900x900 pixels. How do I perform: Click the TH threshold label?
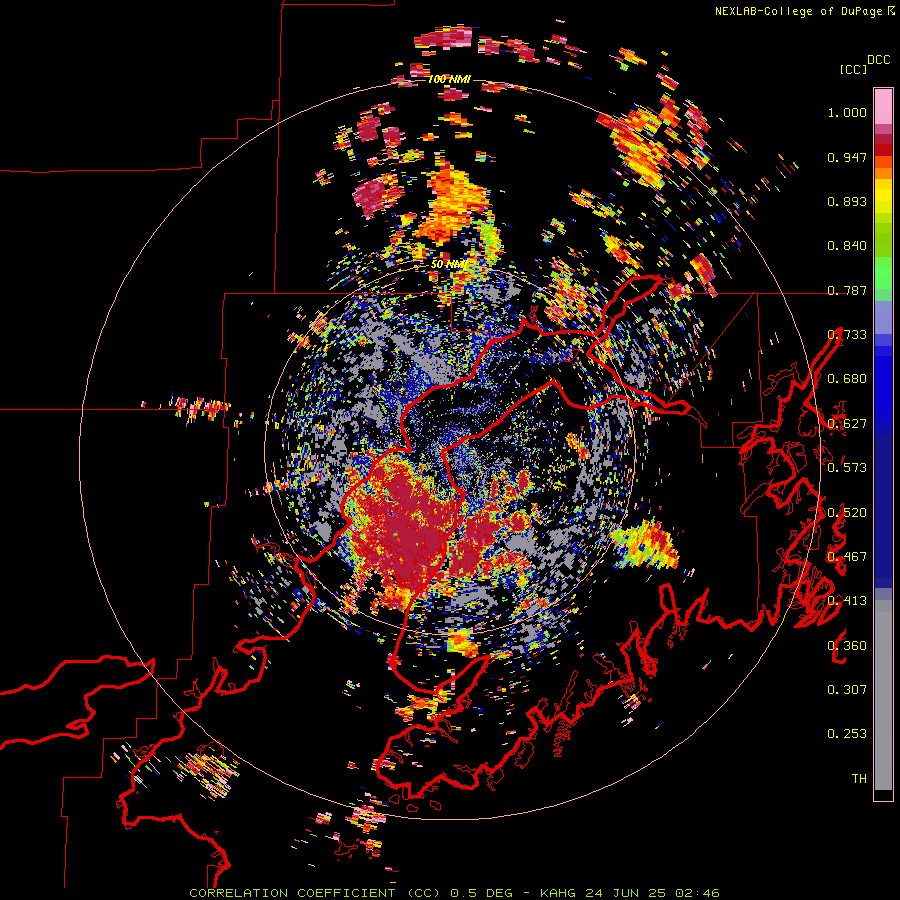[859, 779]
